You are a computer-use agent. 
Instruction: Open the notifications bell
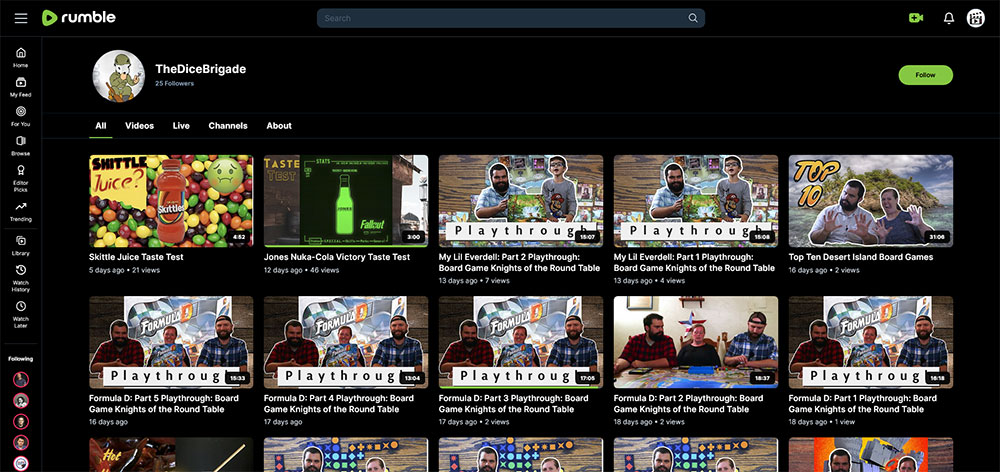tap(949, 18)
